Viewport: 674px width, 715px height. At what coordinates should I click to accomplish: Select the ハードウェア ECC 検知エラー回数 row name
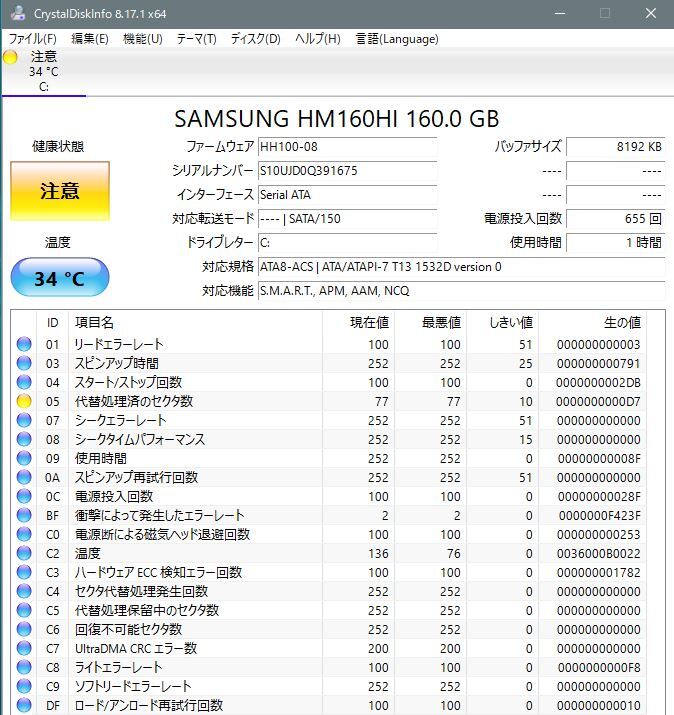pos(158,572)
